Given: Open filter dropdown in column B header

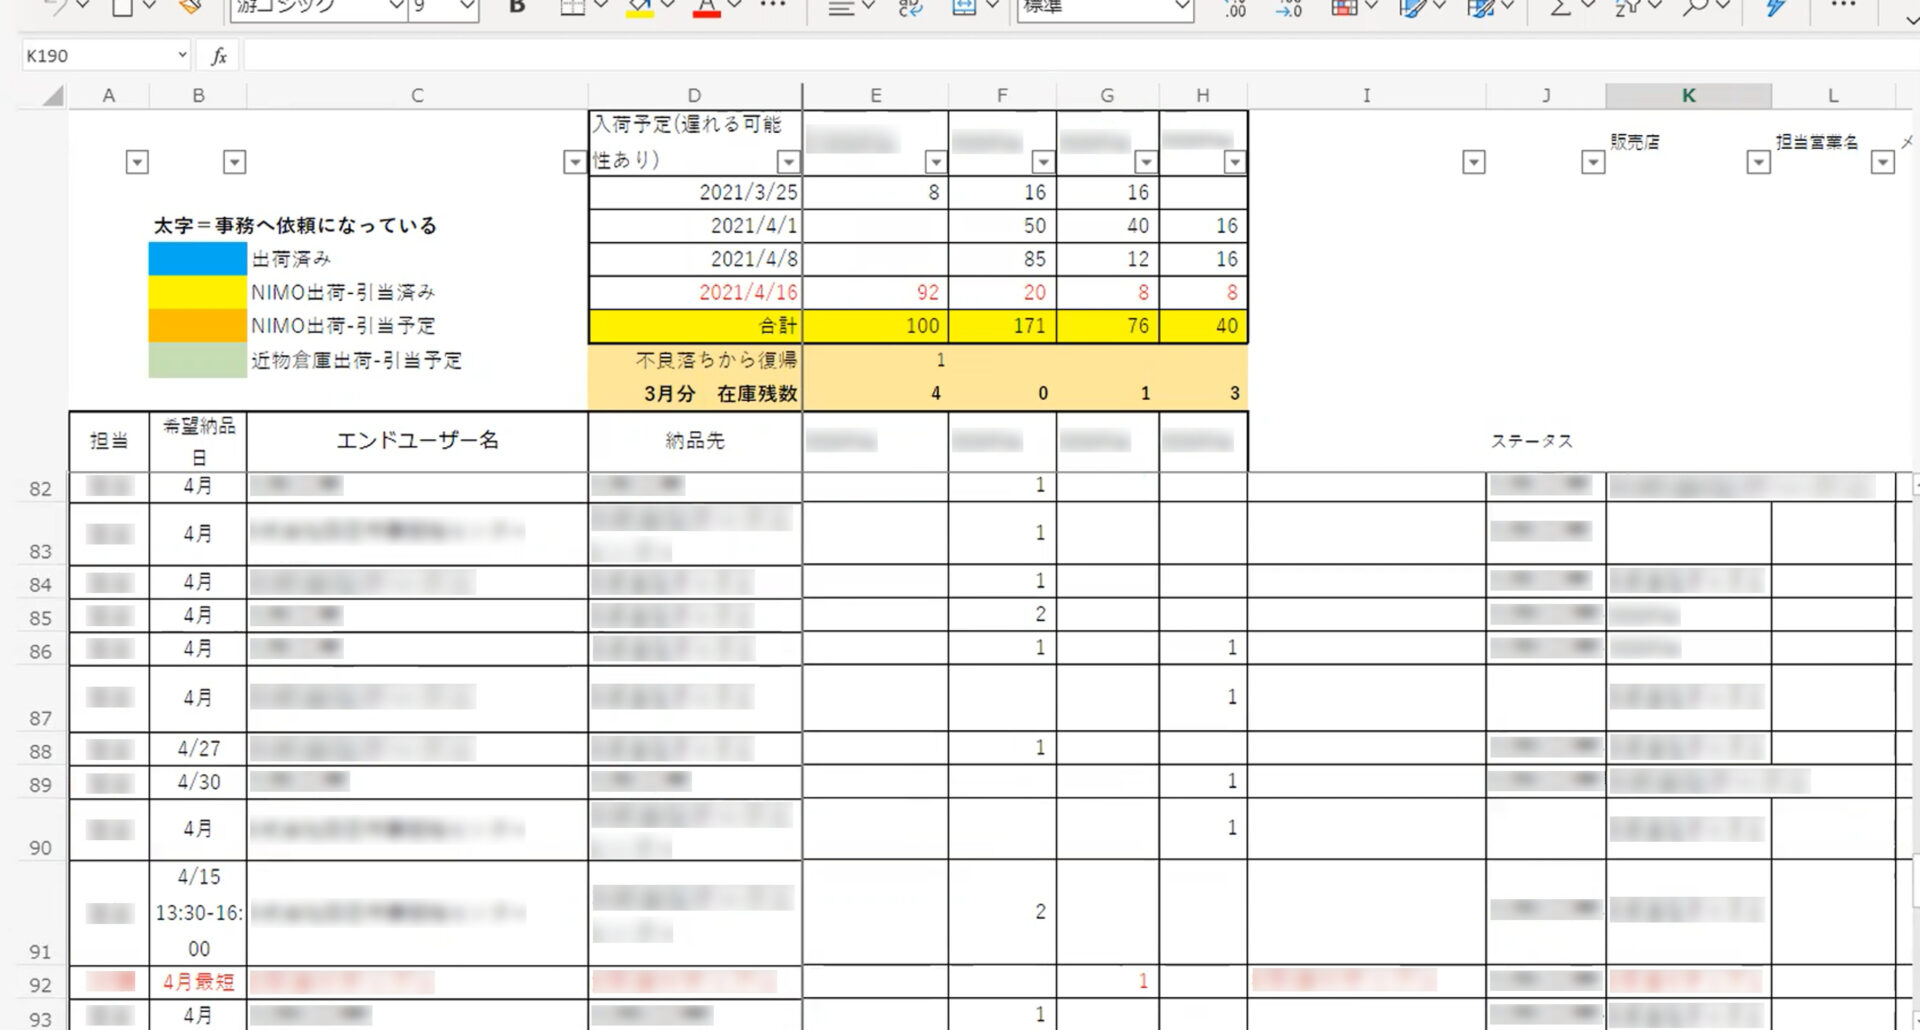Looking at the screenshot, I should [x=234, y=162].
